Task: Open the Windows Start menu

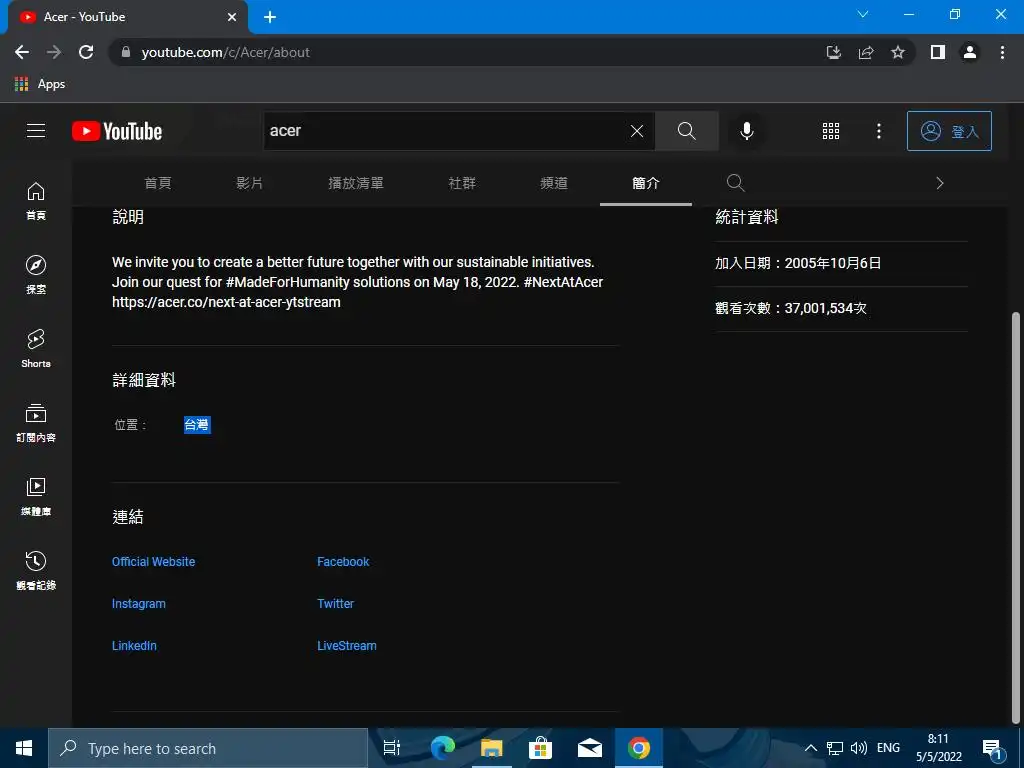Action: tap(24, 748)
